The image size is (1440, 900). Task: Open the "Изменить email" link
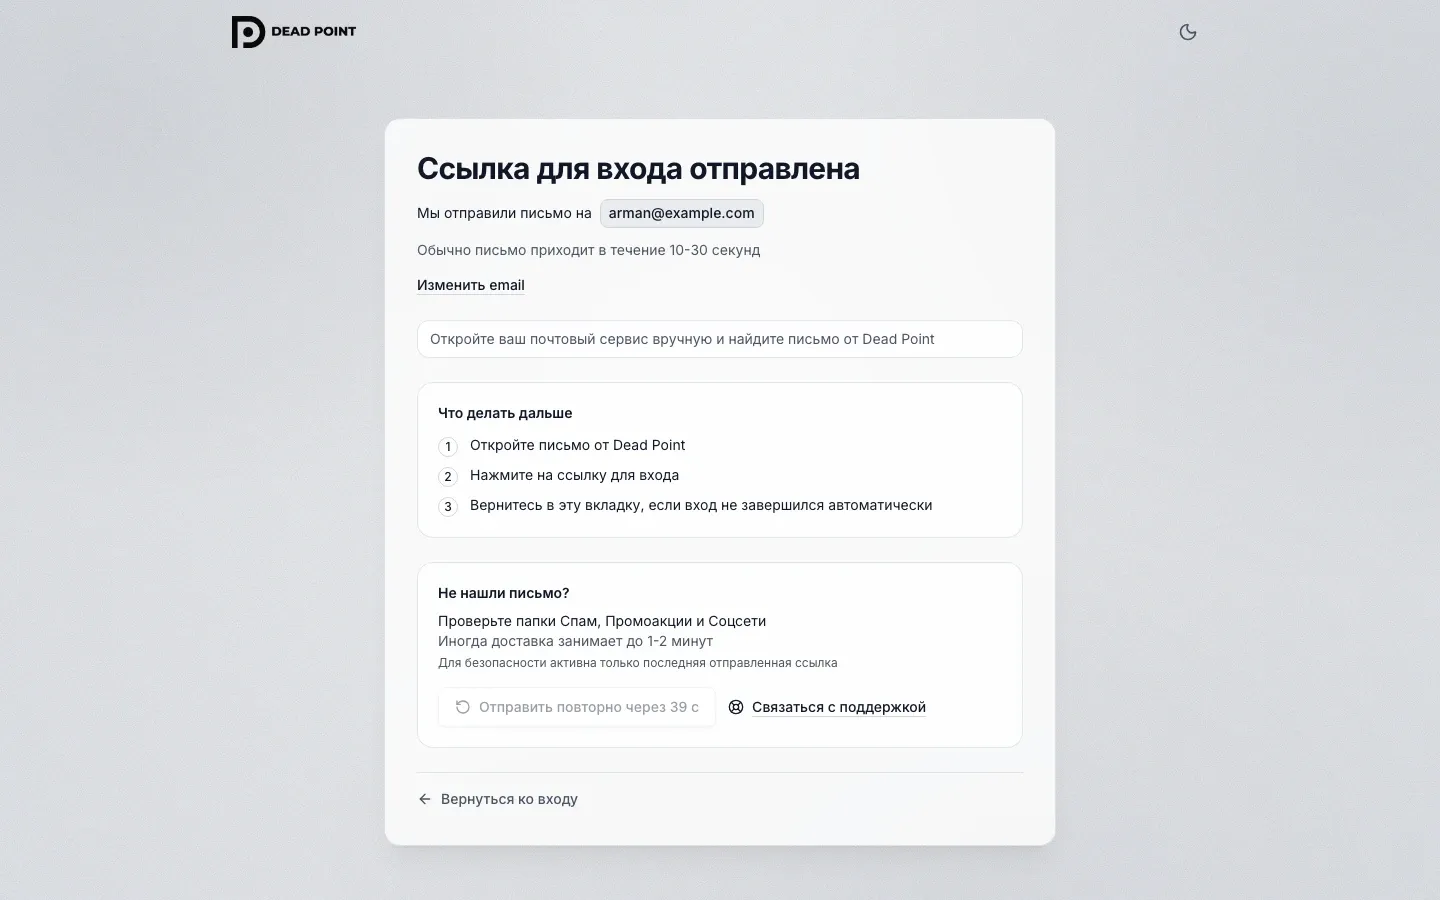click(471, 285)
